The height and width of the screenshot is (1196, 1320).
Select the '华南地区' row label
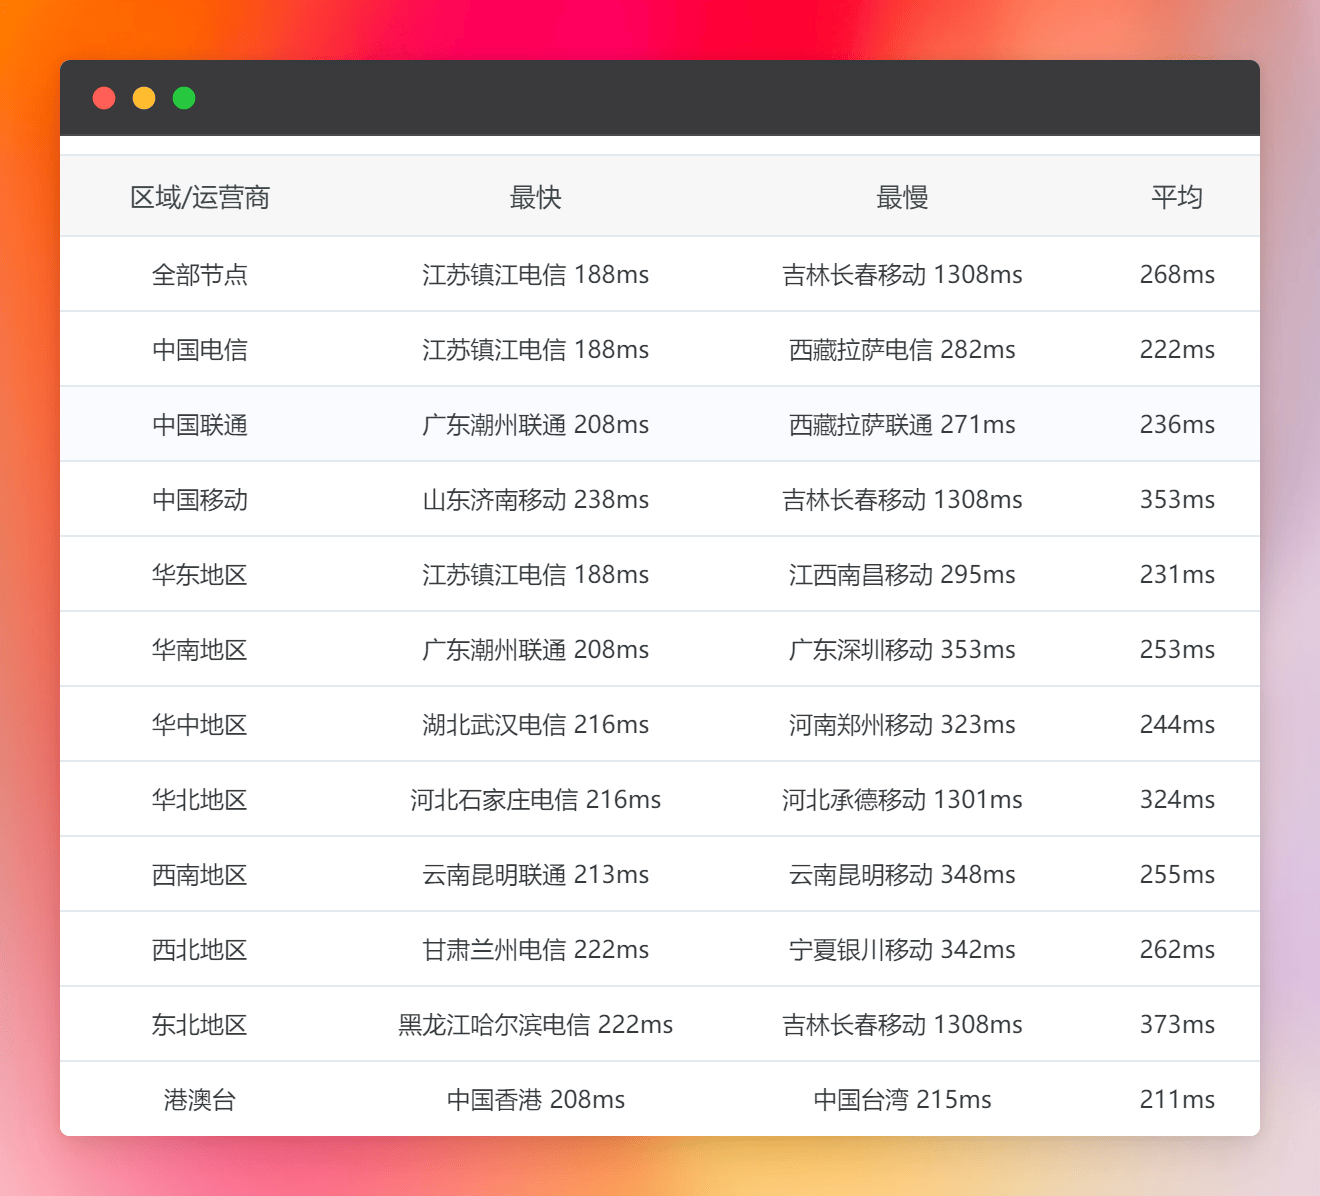pyautogui.click(x=200, y=649)
